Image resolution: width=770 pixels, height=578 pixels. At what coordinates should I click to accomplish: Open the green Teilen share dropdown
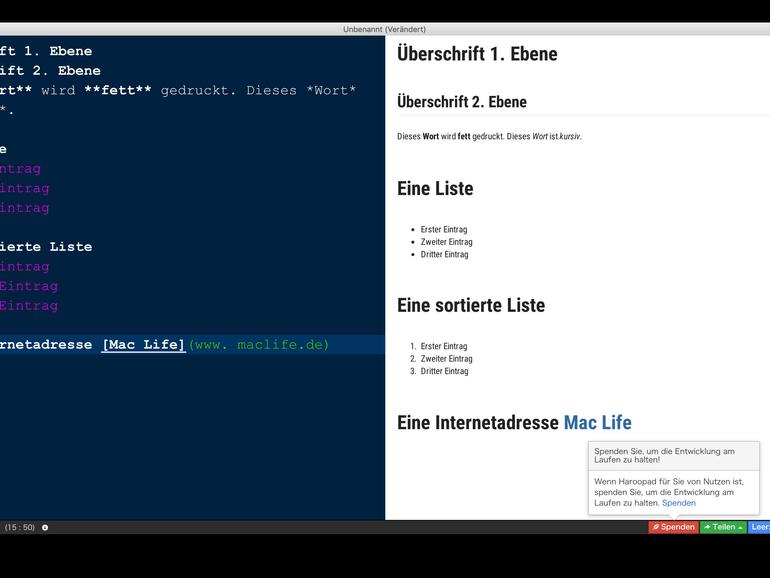[x=723, y=527]
